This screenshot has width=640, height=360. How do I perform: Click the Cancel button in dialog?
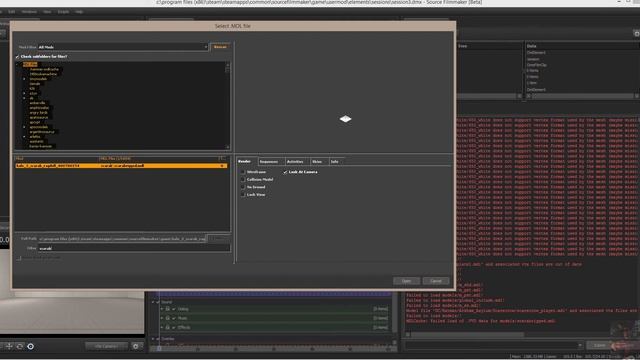(436, 281)
